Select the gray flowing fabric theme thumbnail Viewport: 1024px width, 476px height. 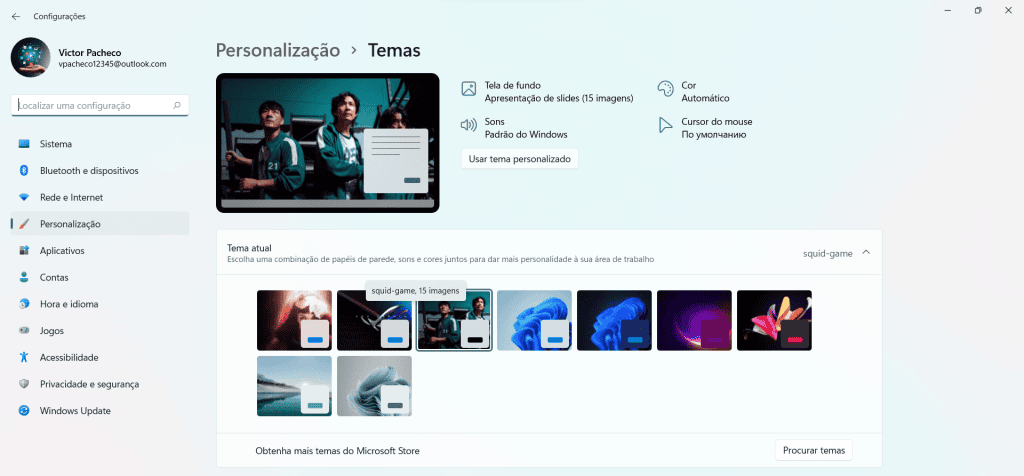[374, 386]
